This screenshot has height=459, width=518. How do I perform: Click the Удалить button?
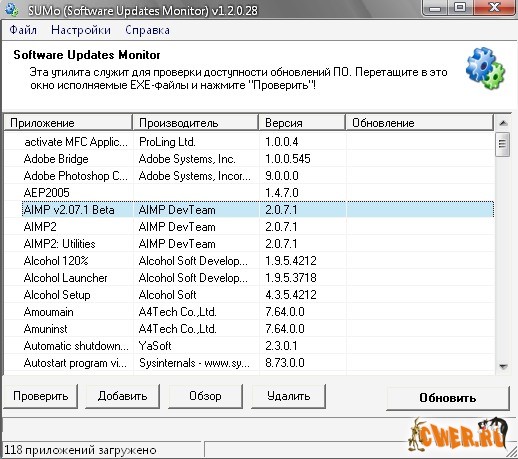coord(288,396)
